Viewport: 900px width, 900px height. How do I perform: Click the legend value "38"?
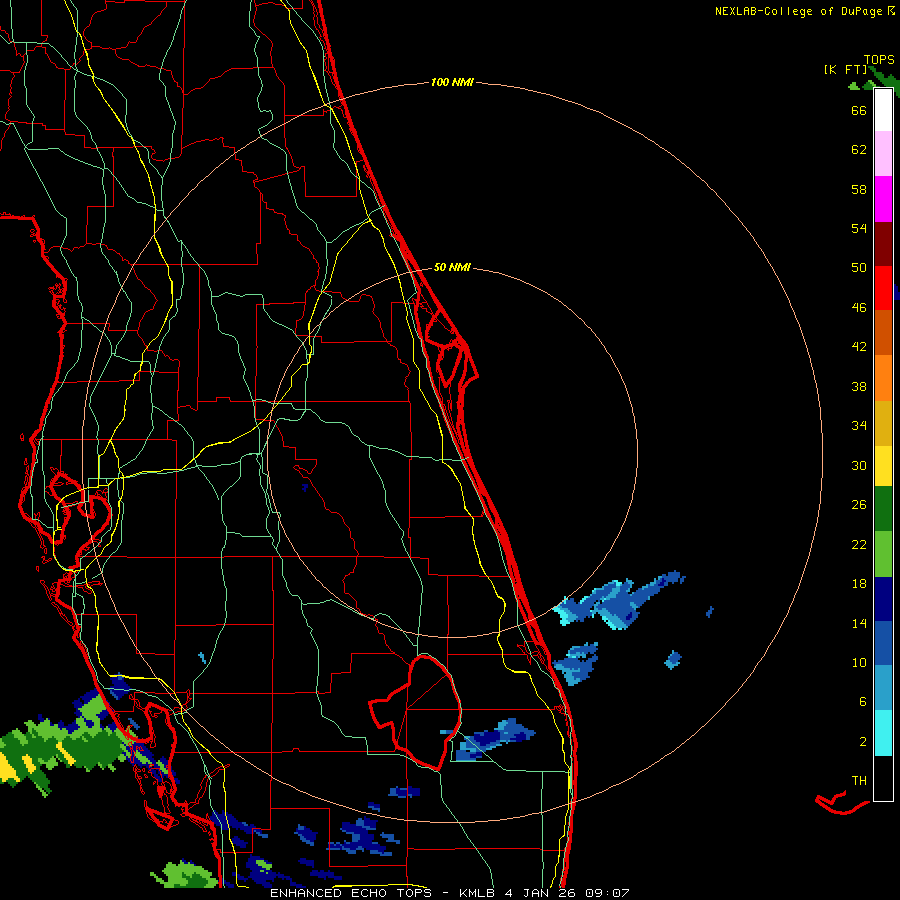click(x=859, y=387)
